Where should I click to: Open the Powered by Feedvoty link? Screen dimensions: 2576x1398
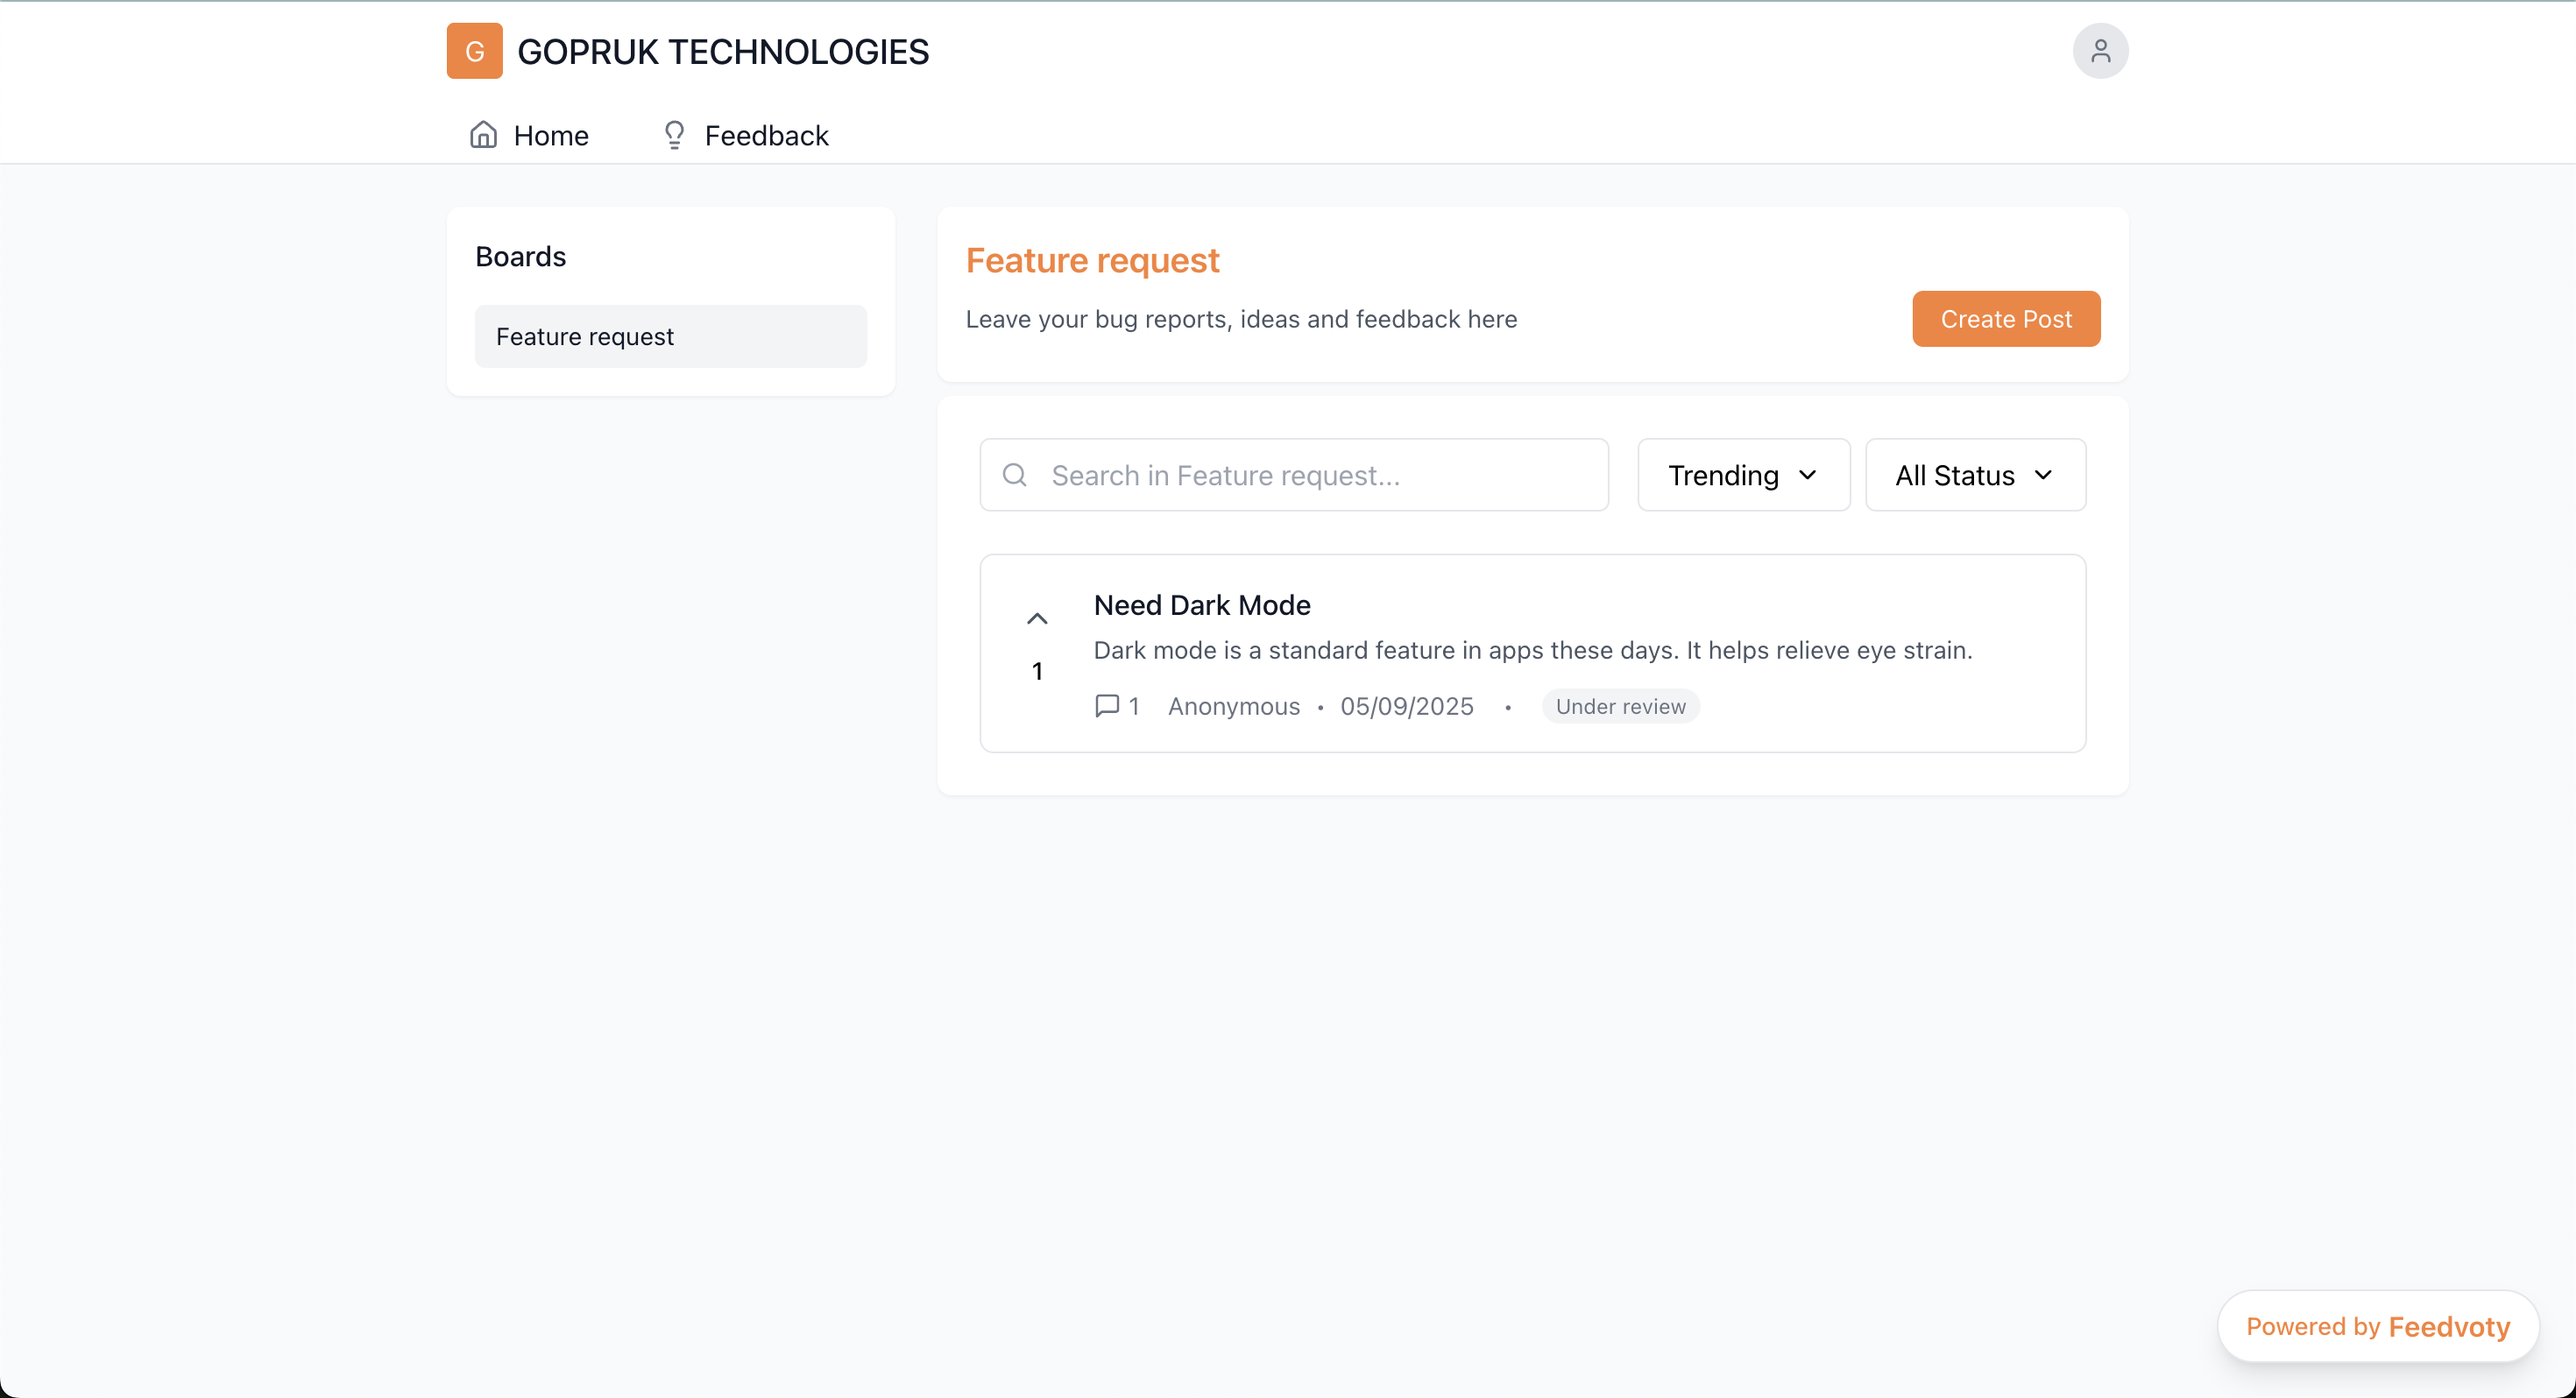[x=2377, y=1326]
